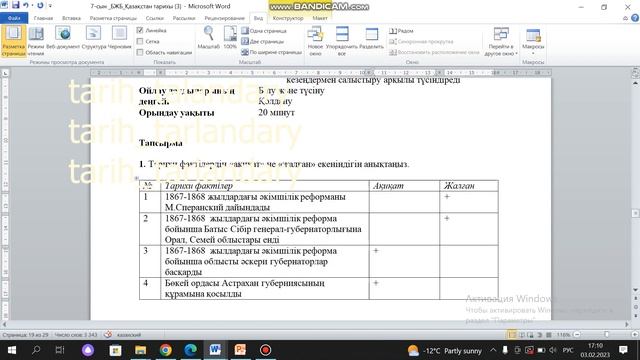Collapse the ribbon with arrow icon
The height and width of the screenshot is (360, 640).
coord(625,18)
